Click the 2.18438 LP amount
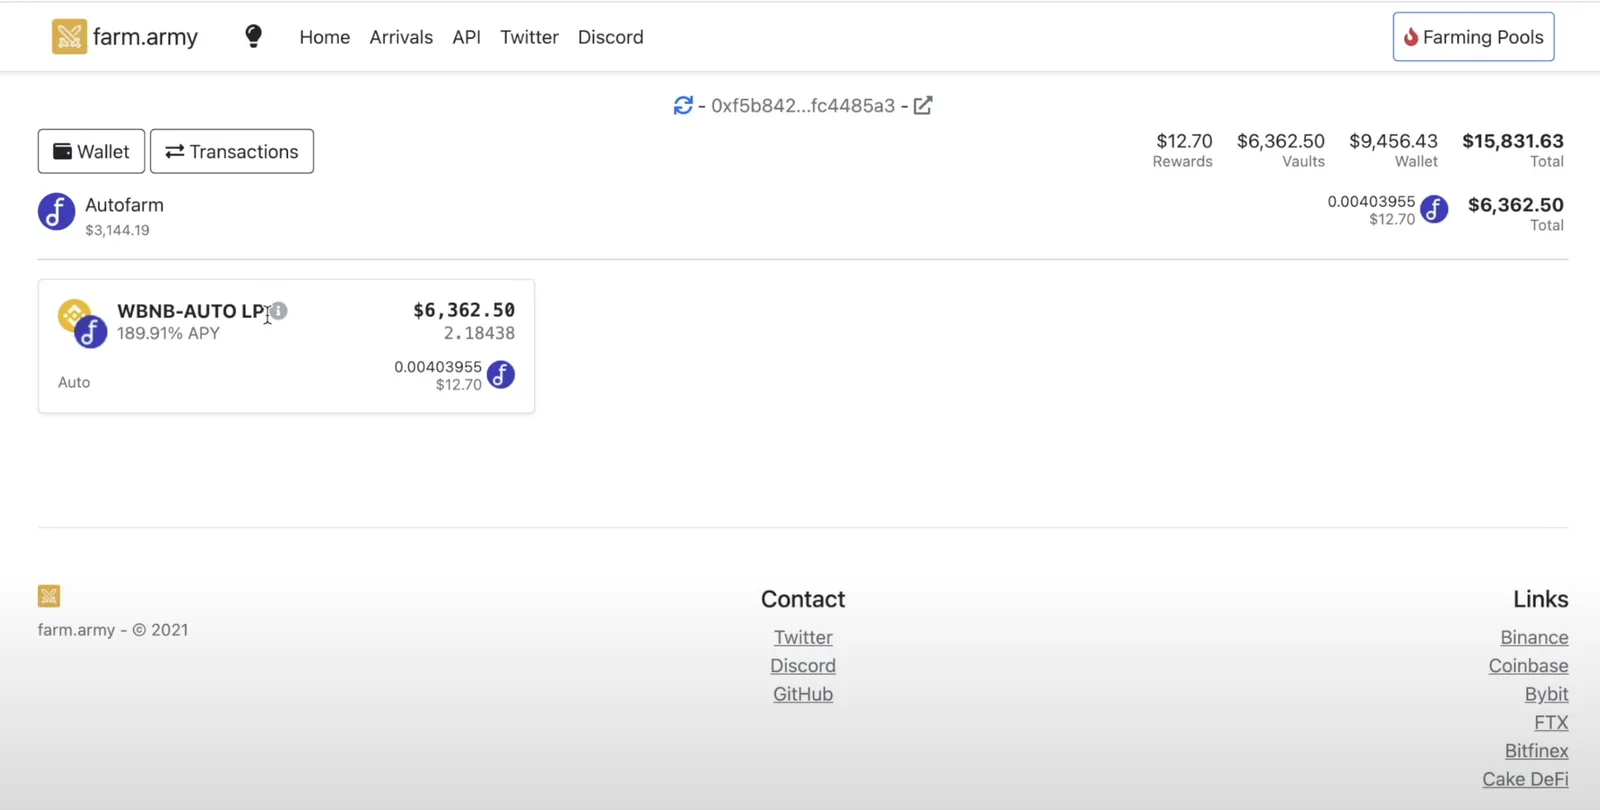 tap(479, 333)
